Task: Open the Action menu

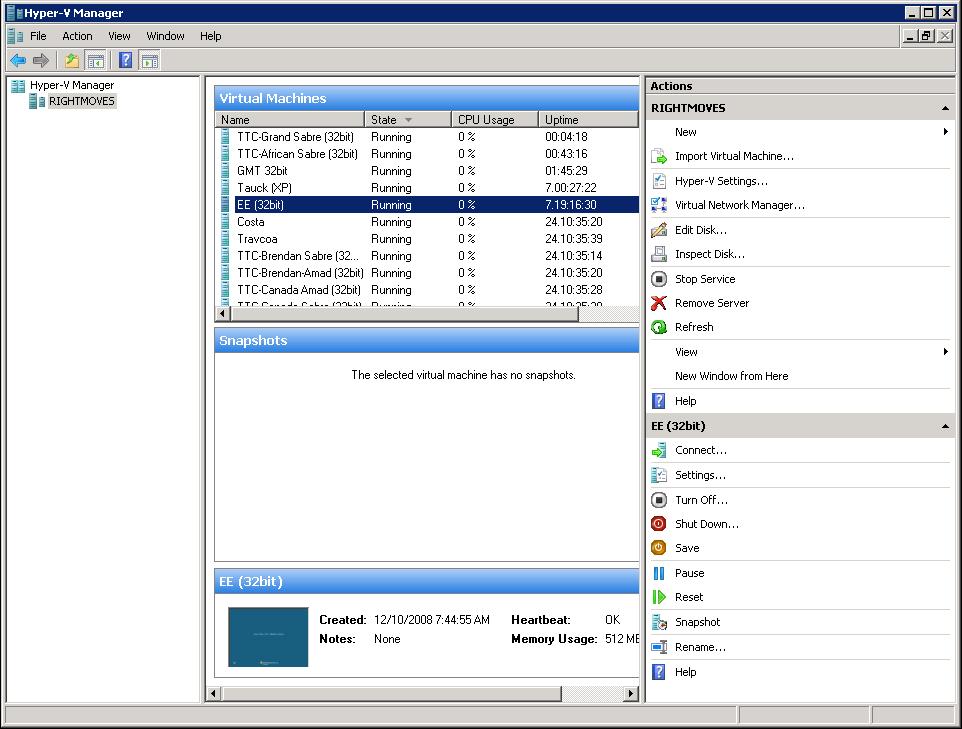Action: click(x=77, y=36)
